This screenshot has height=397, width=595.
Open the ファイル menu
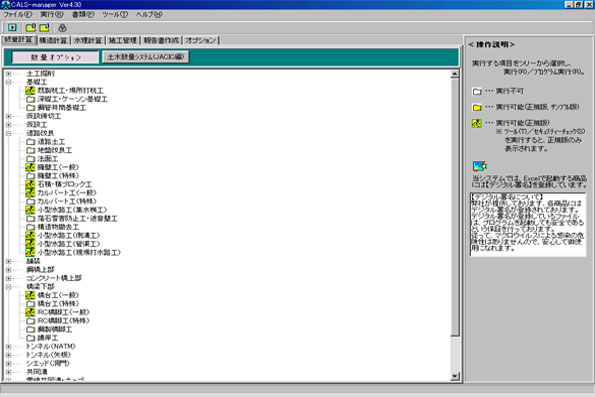[x=17, y=14]
